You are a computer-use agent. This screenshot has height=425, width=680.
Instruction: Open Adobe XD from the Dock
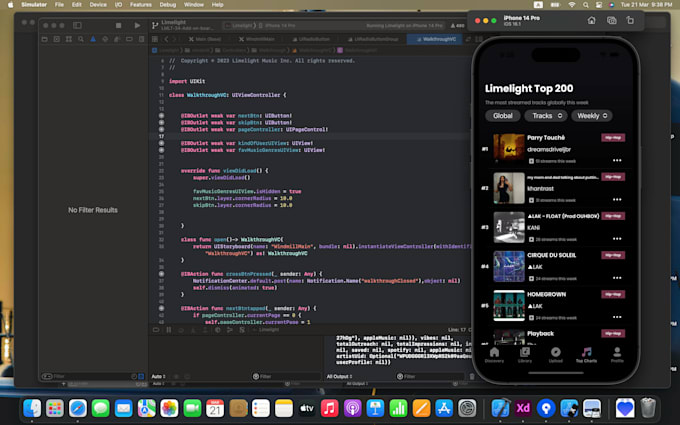(523, 408)
